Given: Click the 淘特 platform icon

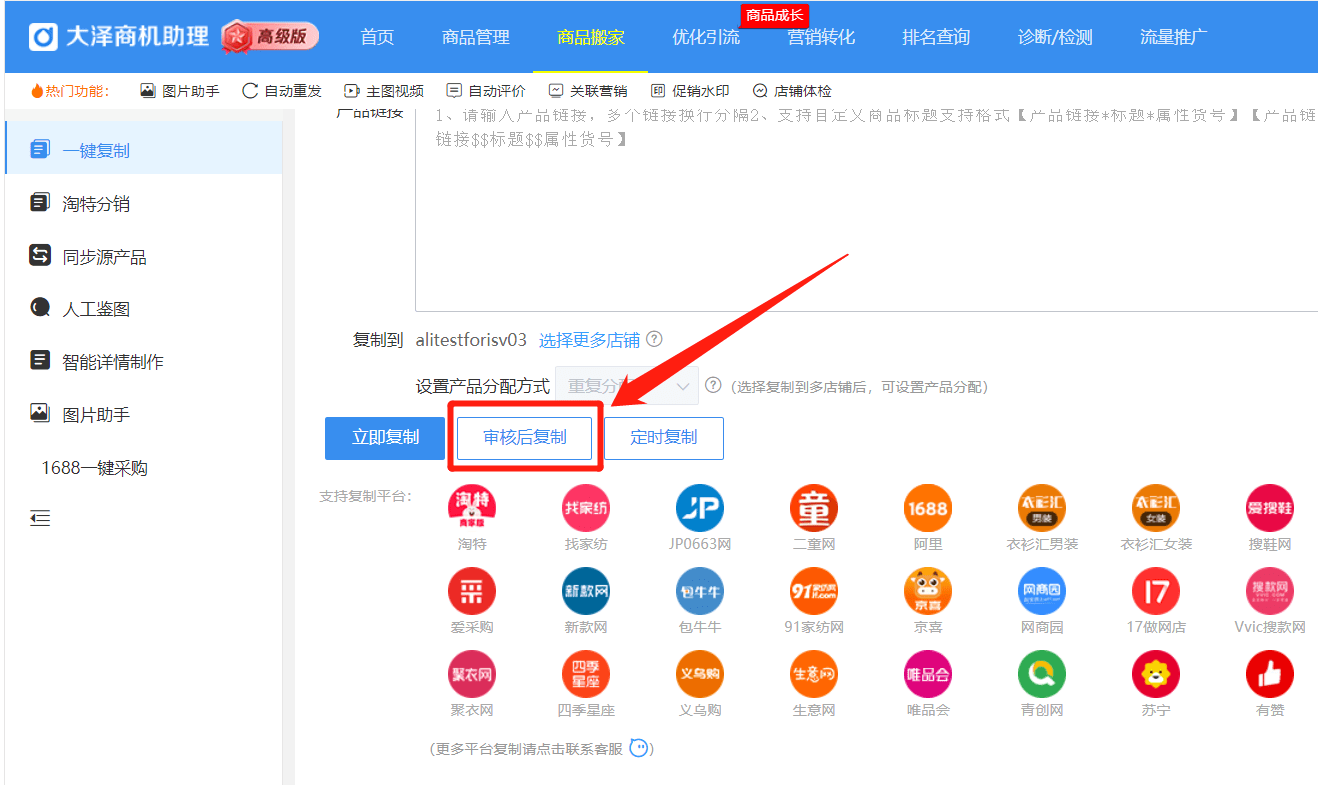Looking at the screenshot, I should [x=472, y=508].
